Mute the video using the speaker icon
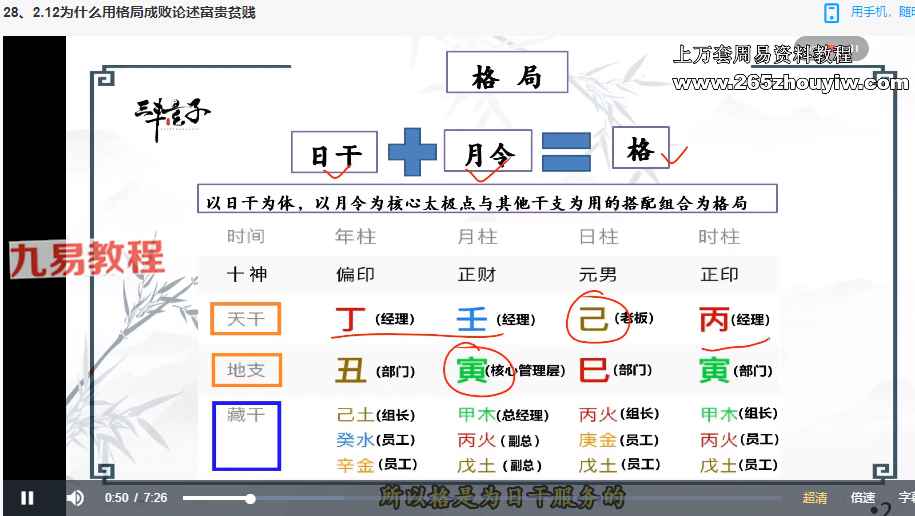Image resolution: width=915 pixels, height=516 pixels. click(75, 498)
